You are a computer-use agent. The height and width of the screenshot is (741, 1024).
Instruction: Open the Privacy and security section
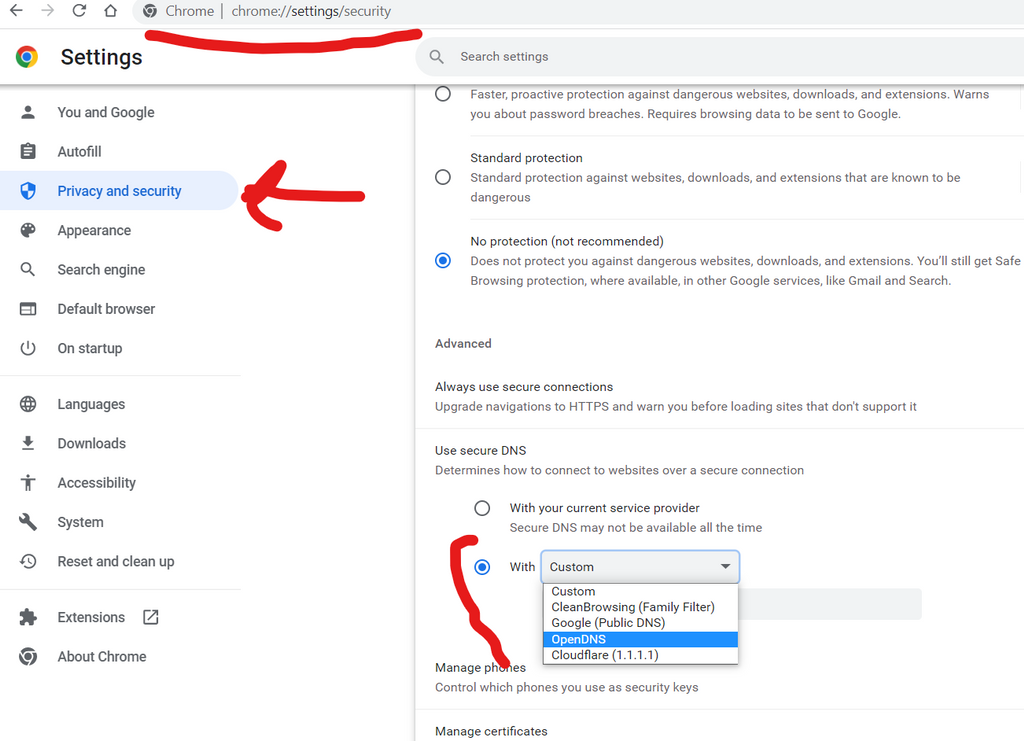[120, 191]
